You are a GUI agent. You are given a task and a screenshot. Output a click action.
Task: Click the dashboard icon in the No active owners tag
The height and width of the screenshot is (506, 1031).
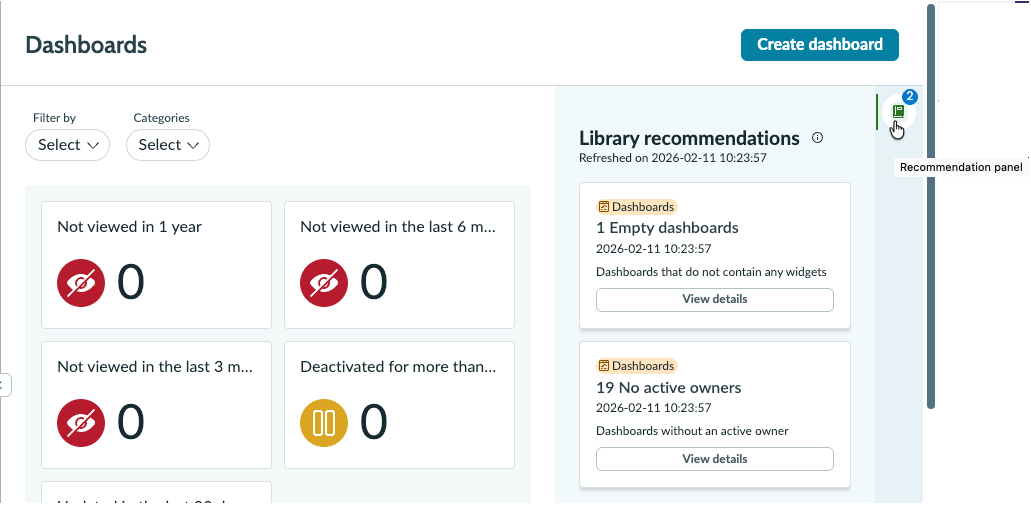tap(604, 366)
